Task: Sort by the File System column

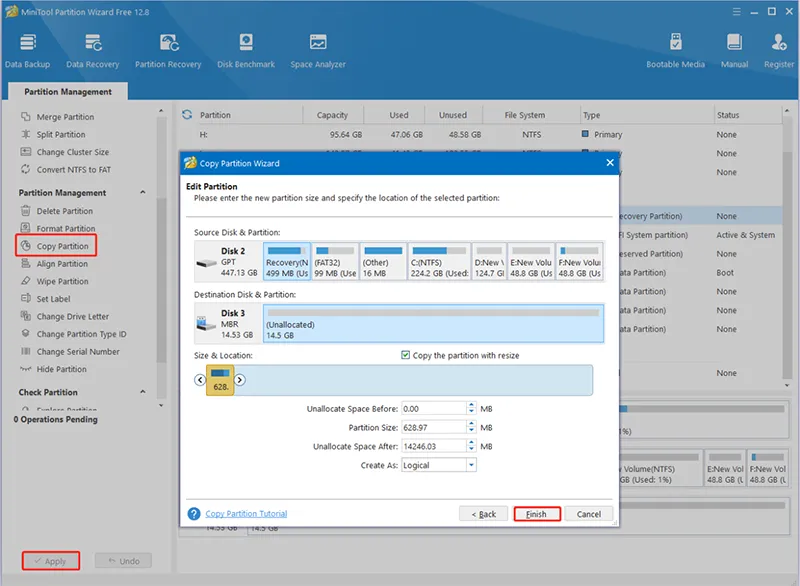Action: tap(524, 115)
